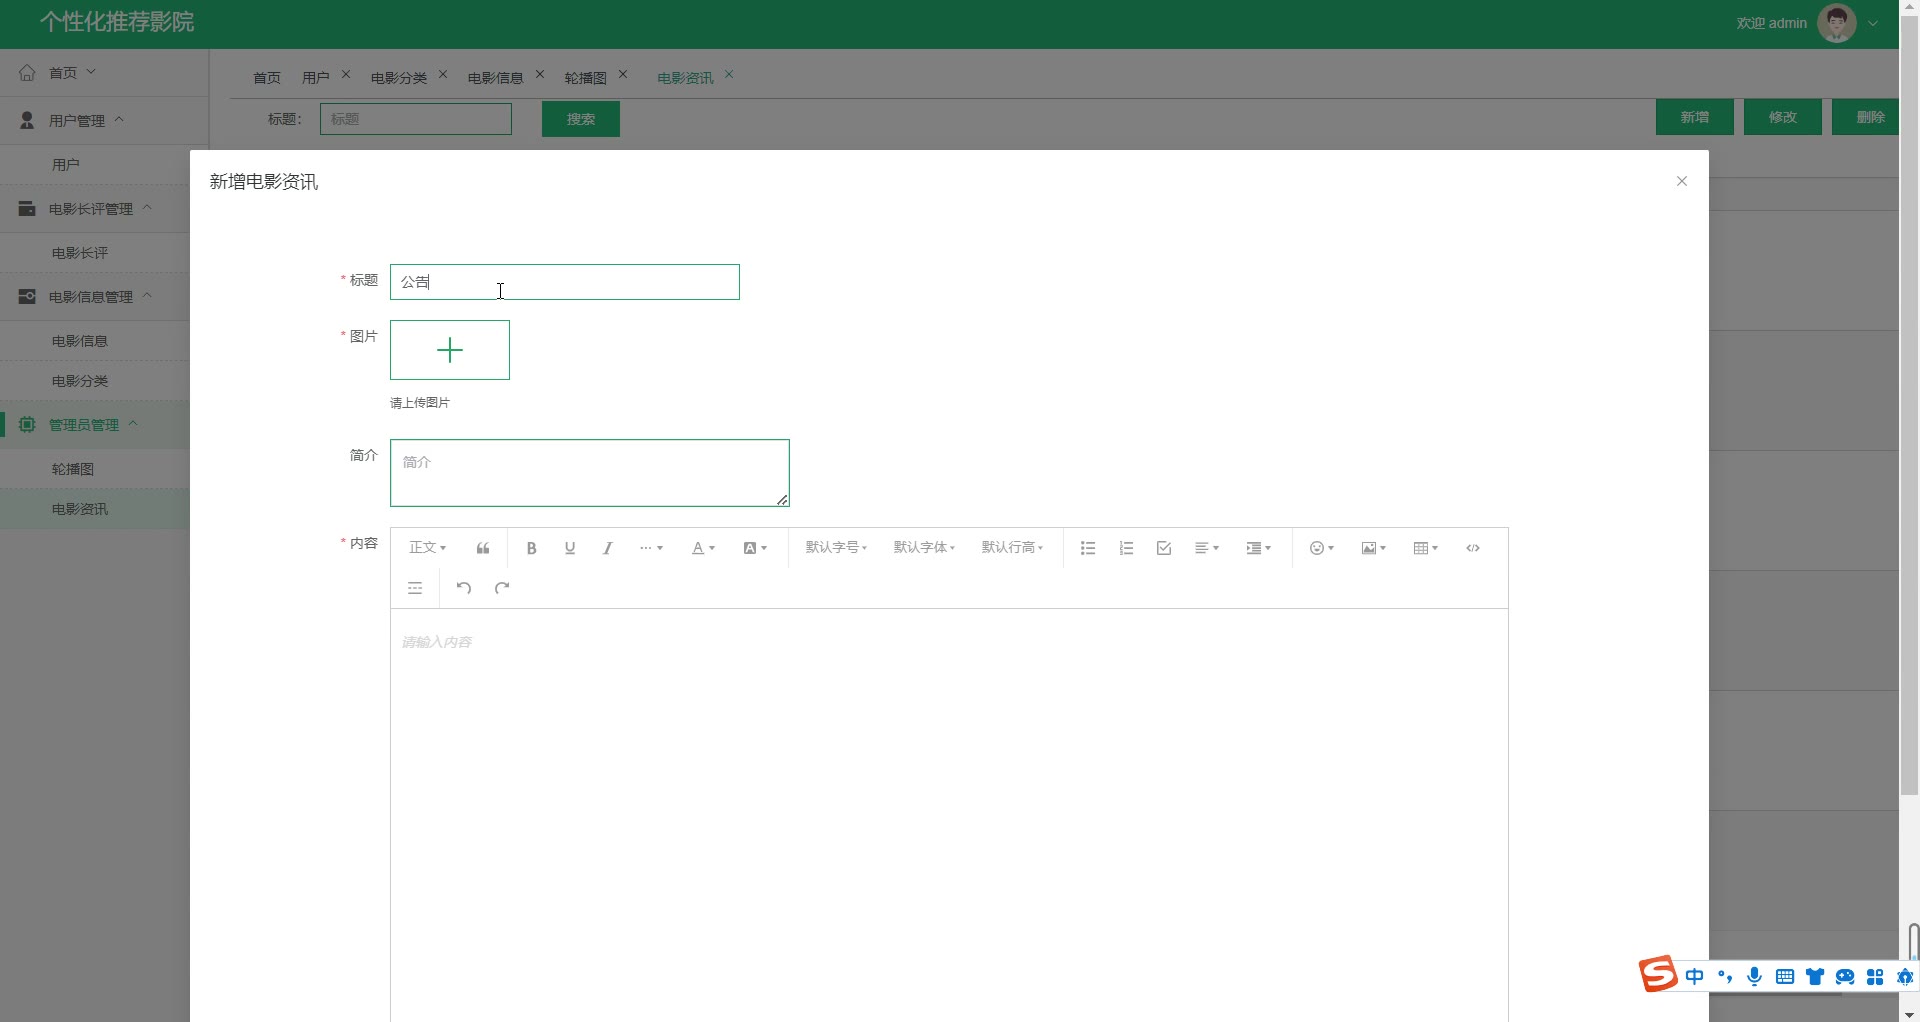Open 电影信息 in the sidebar
Image resolution: width=1920 pixels, height=1022 pixels.
[x=95, y=341]
